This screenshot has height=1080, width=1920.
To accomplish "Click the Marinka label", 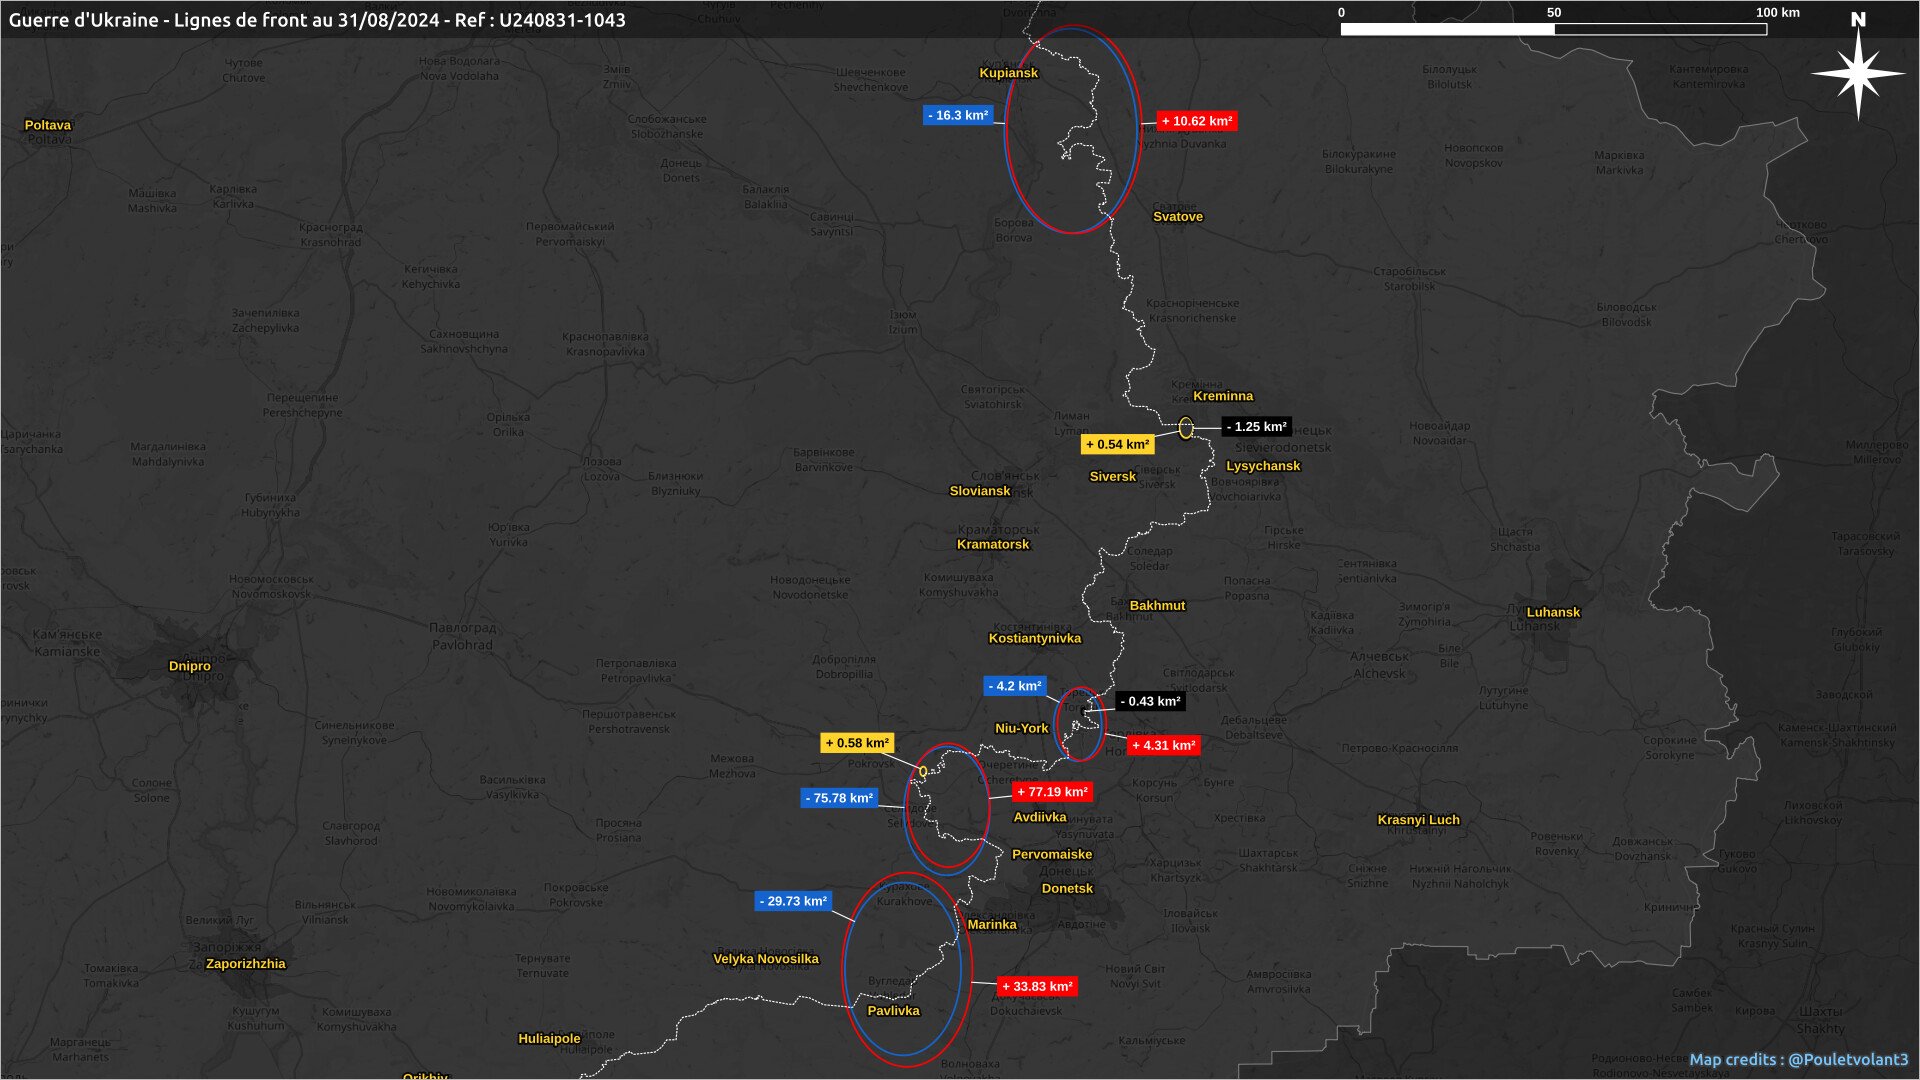I will (x=992, y=925).
